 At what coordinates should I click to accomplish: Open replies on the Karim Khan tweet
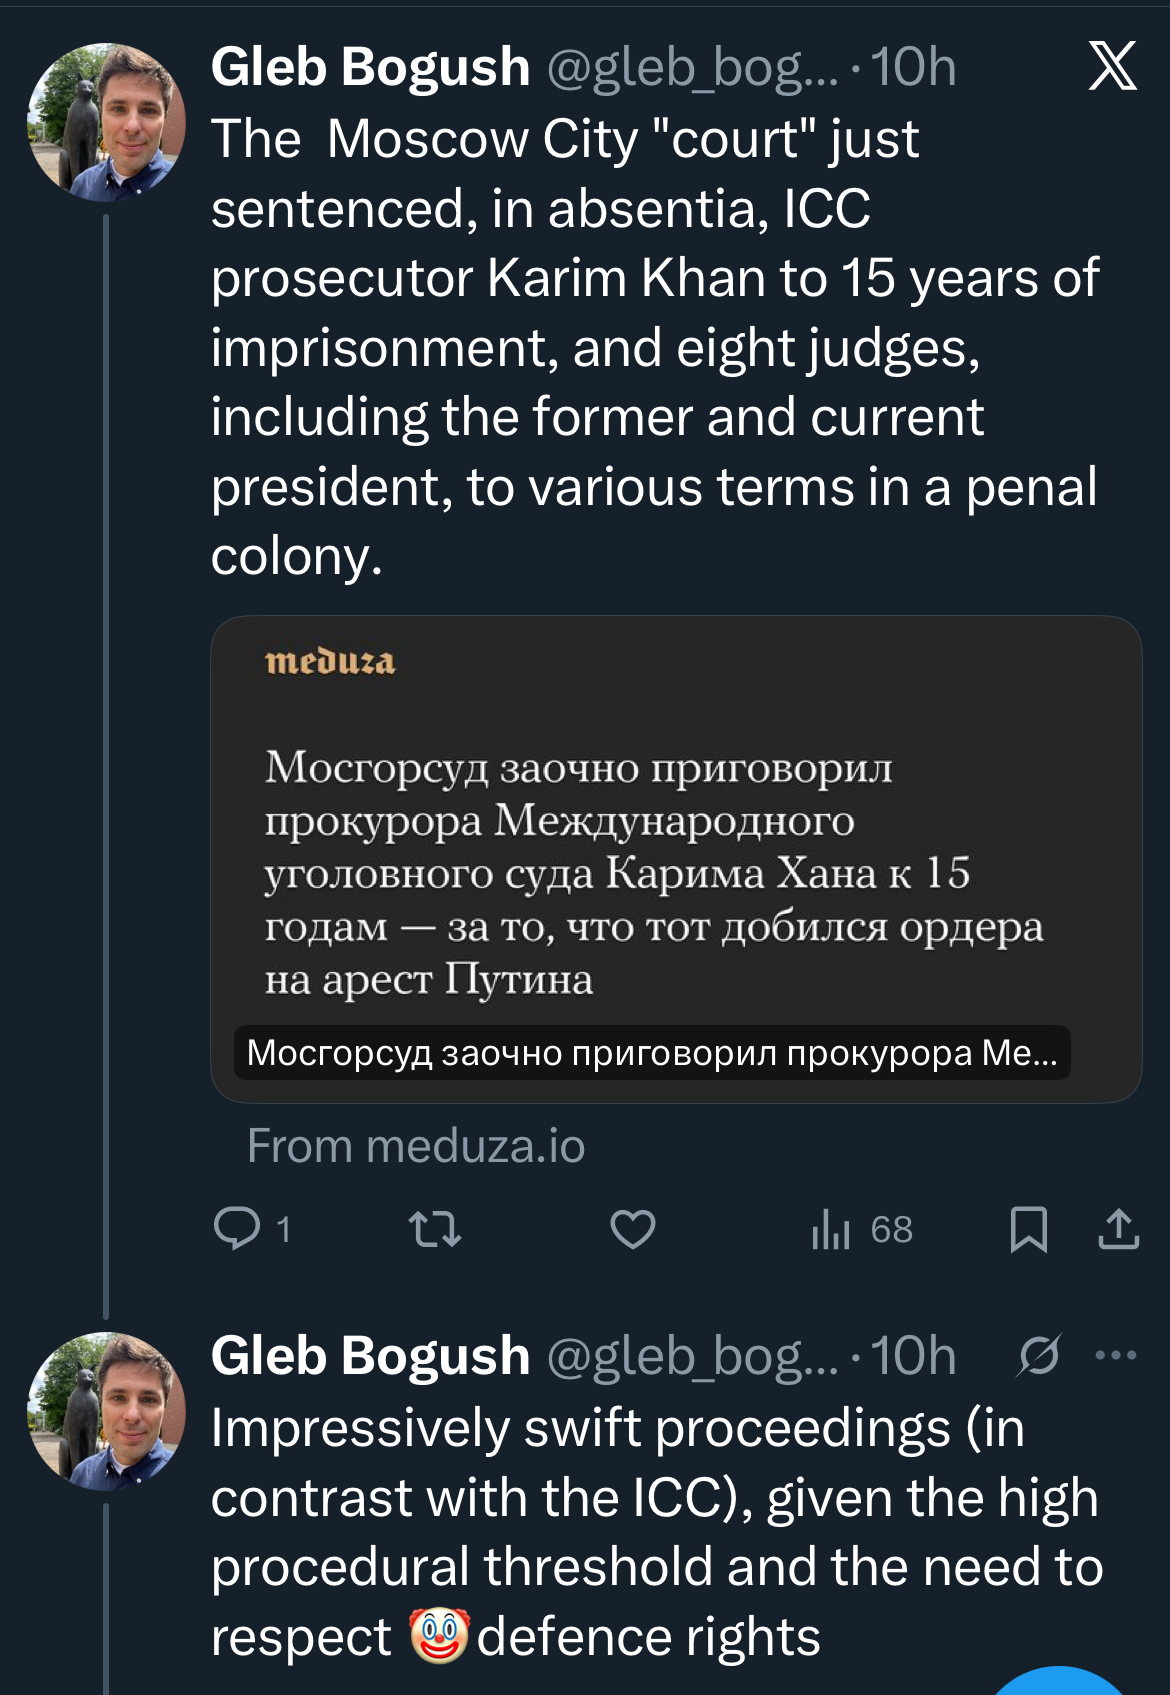(x=238, y=1228)
